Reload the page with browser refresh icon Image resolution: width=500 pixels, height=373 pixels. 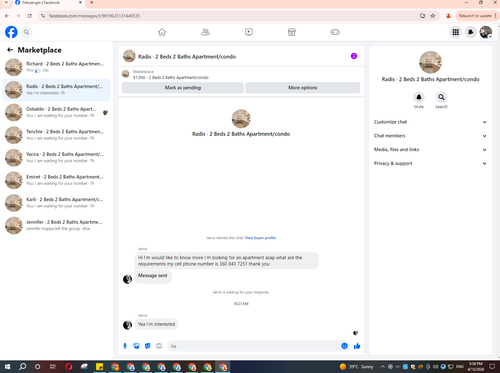point(30,16)
